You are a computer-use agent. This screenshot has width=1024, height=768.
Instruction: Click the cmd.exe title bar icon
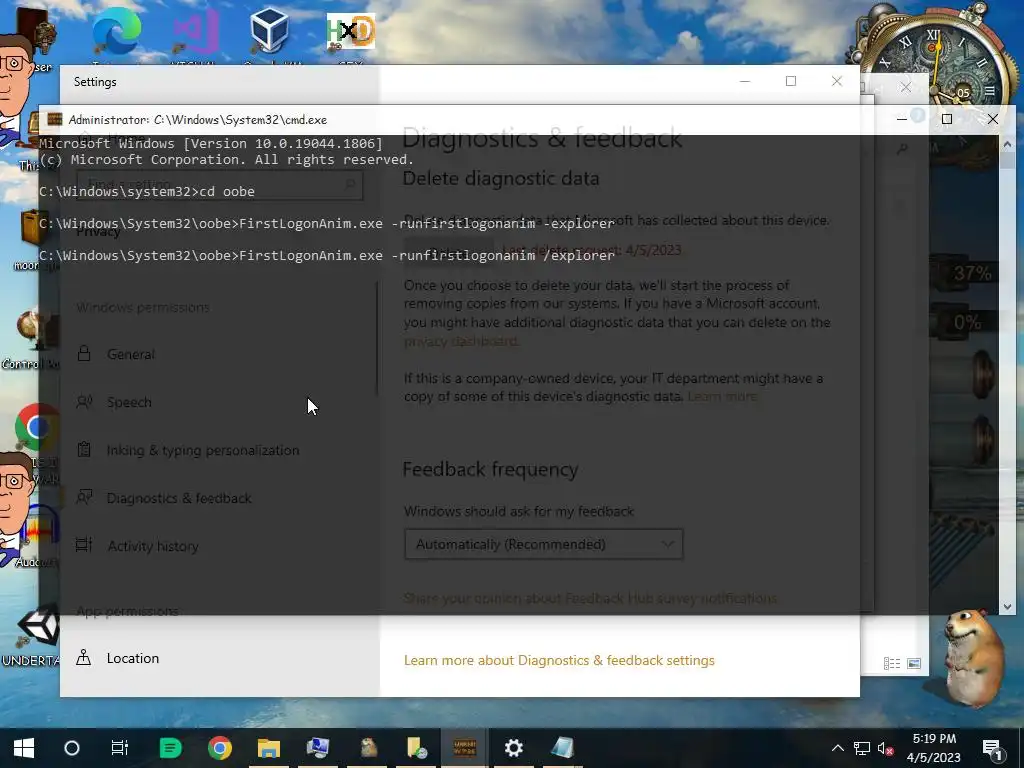55,120
